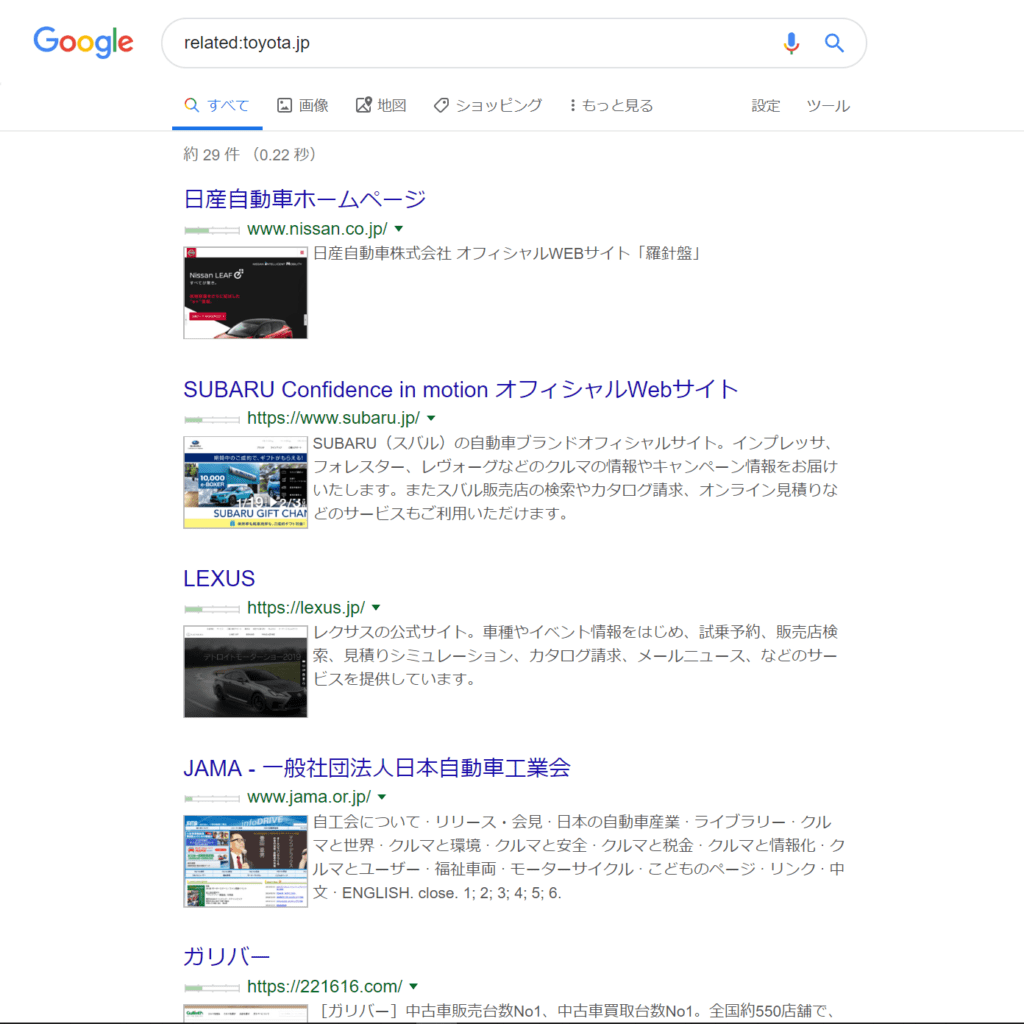The width and height of the screenshot is (1024, 1024).
Task: Click the blue magnifier search button
Action: coord(834,43)
